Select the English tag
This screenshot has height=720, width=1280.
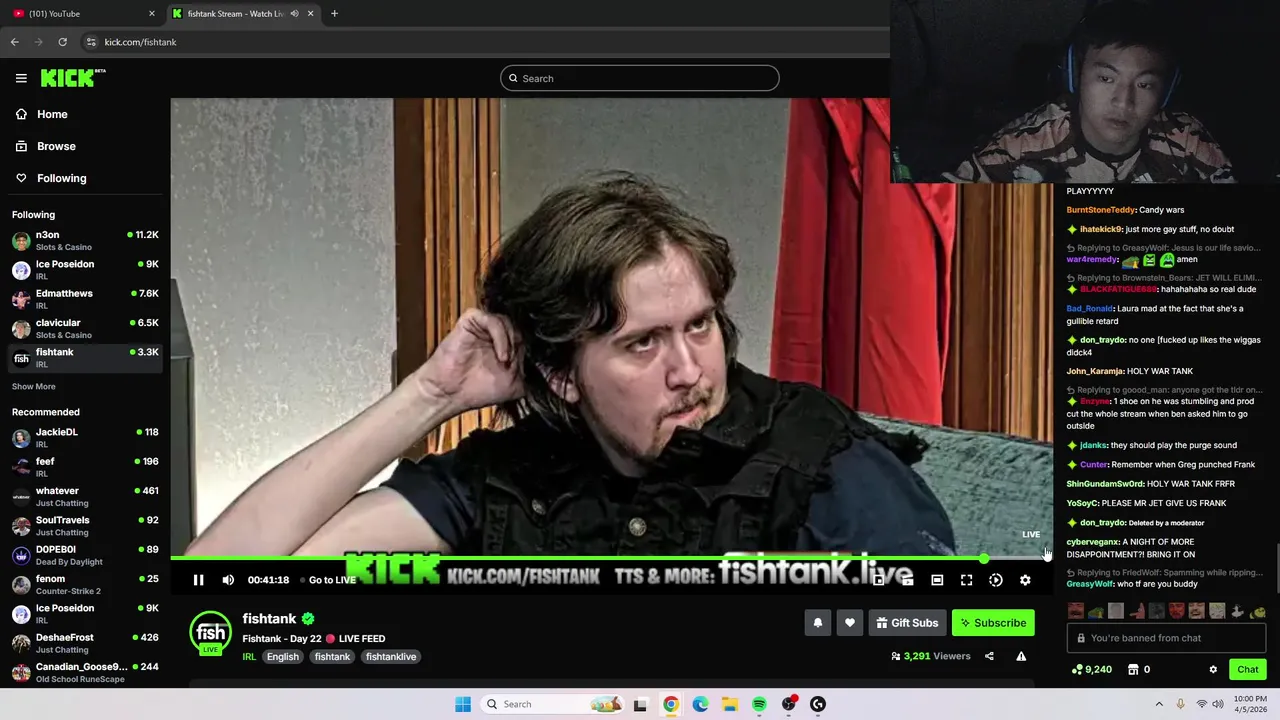click(x=283, y=657)
